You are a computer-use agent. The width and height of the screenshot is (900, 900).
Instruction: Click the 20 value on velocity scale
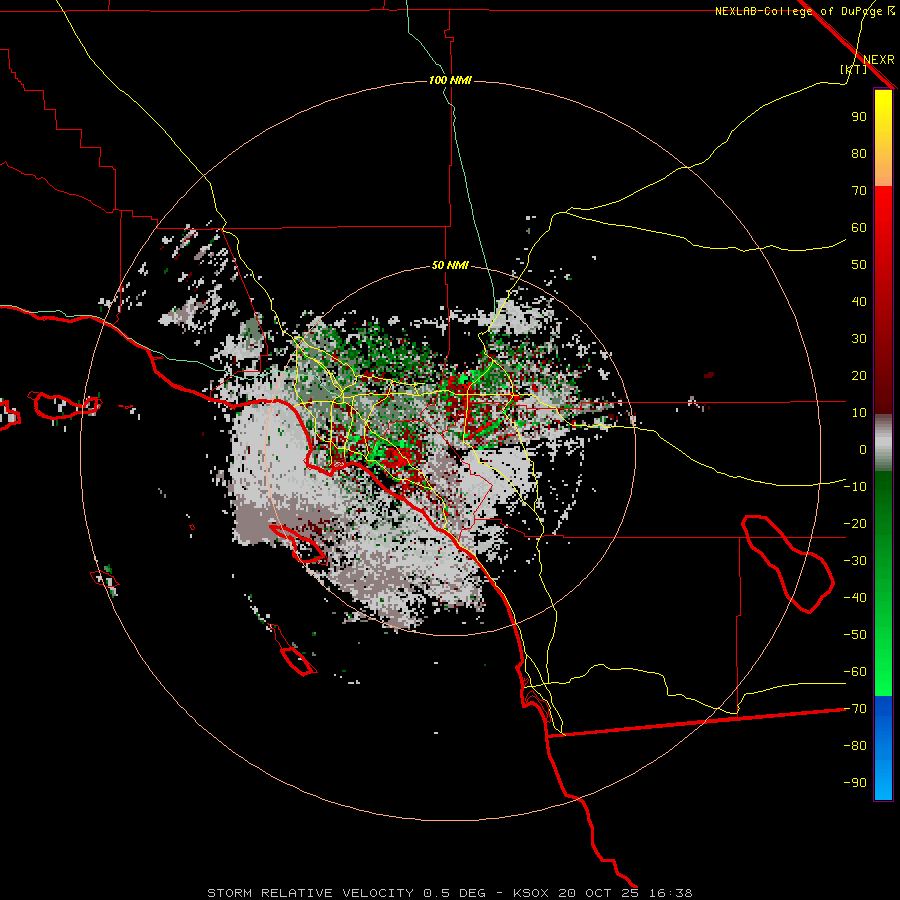[859, 375]
